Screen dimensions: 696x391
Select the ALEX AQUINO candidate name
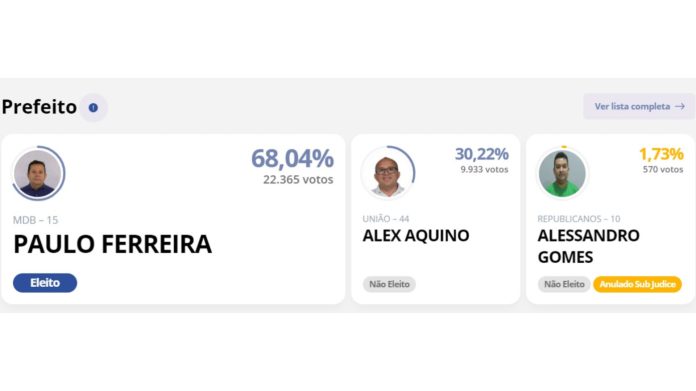(x=416, y=236)
